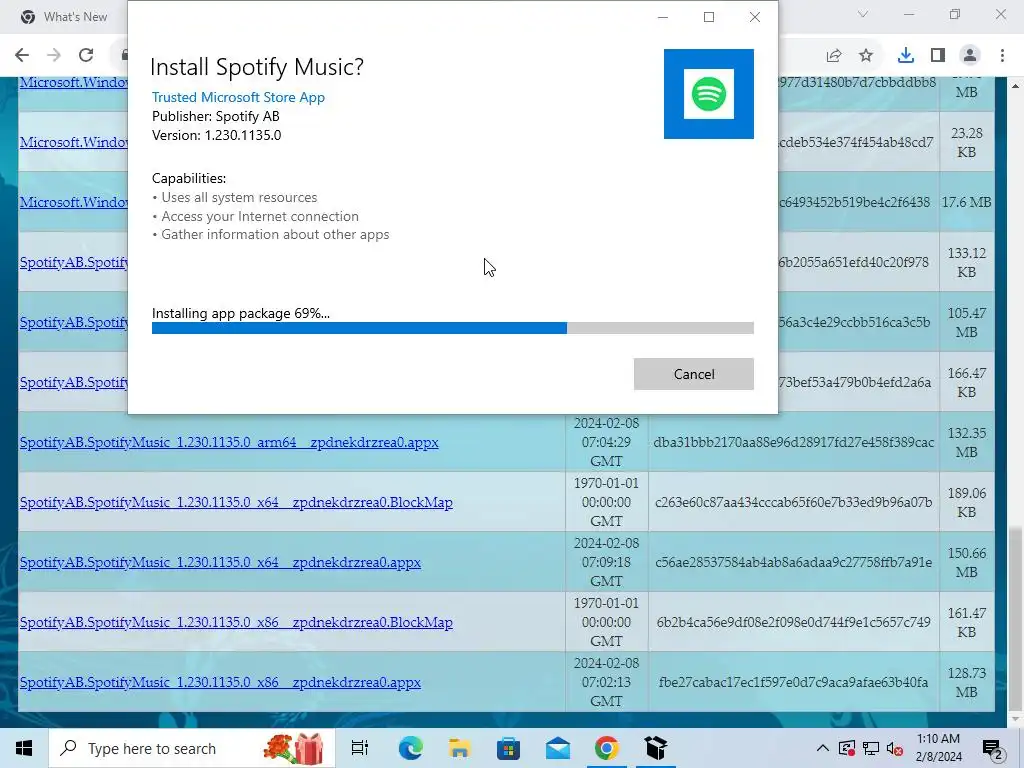
Task: Click the 2024-02-08 07:09:18 GMT date cell
Action: tap(607, 562)
